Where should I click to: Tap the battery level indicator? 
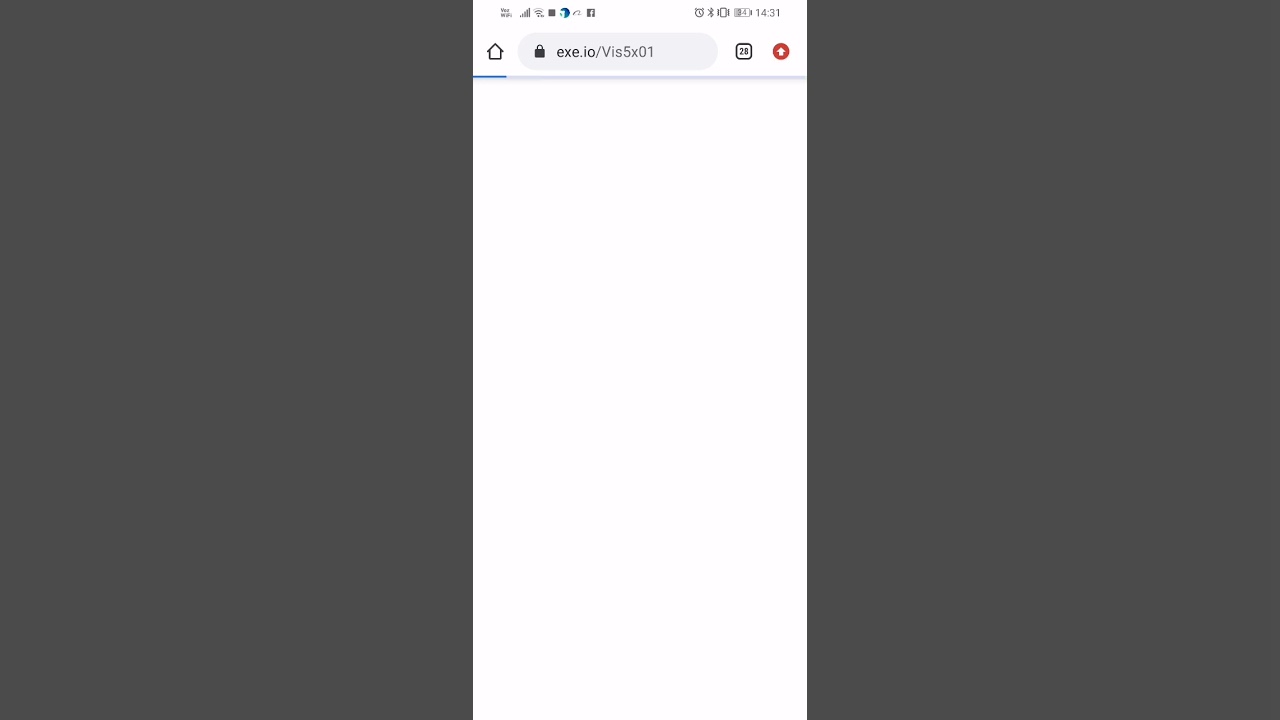(x=743, y=13)
